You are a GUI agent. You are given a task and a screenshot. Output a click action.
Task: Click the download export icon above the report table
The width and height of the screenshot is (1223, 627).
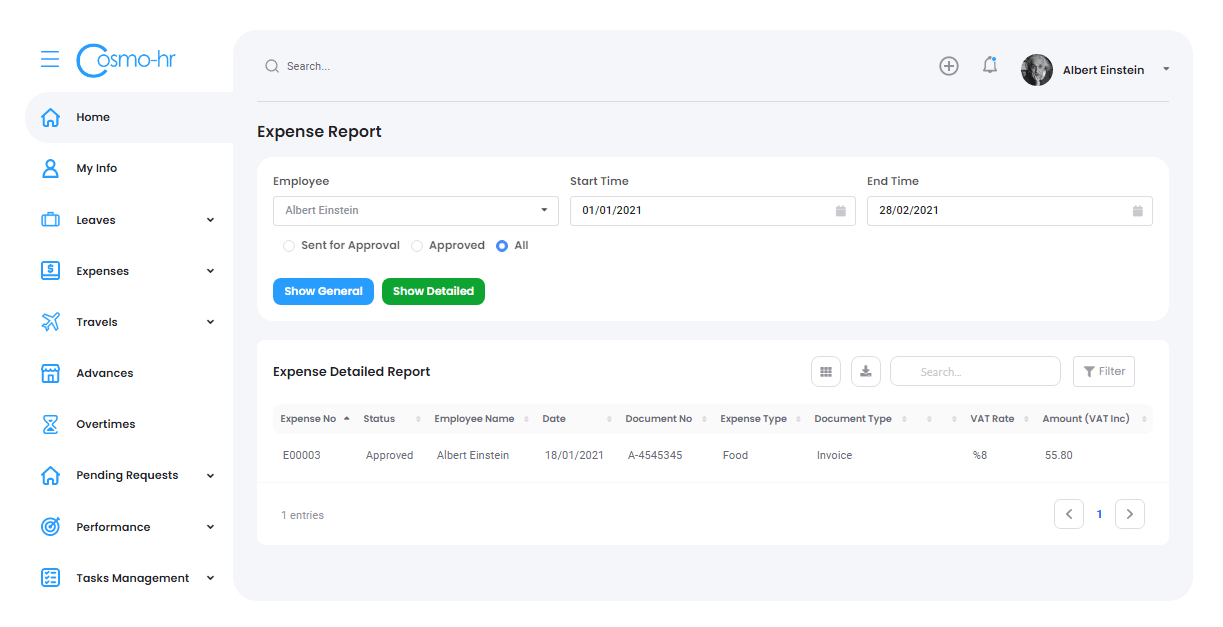(x=865, y=371)
